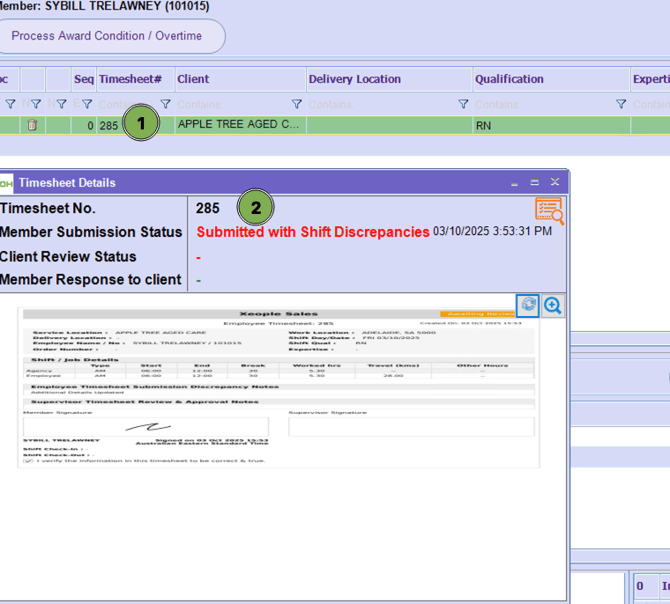Click the filter icon in the Qualification column
This screenshot has width=670, height=604.
[x=621, y=104]
